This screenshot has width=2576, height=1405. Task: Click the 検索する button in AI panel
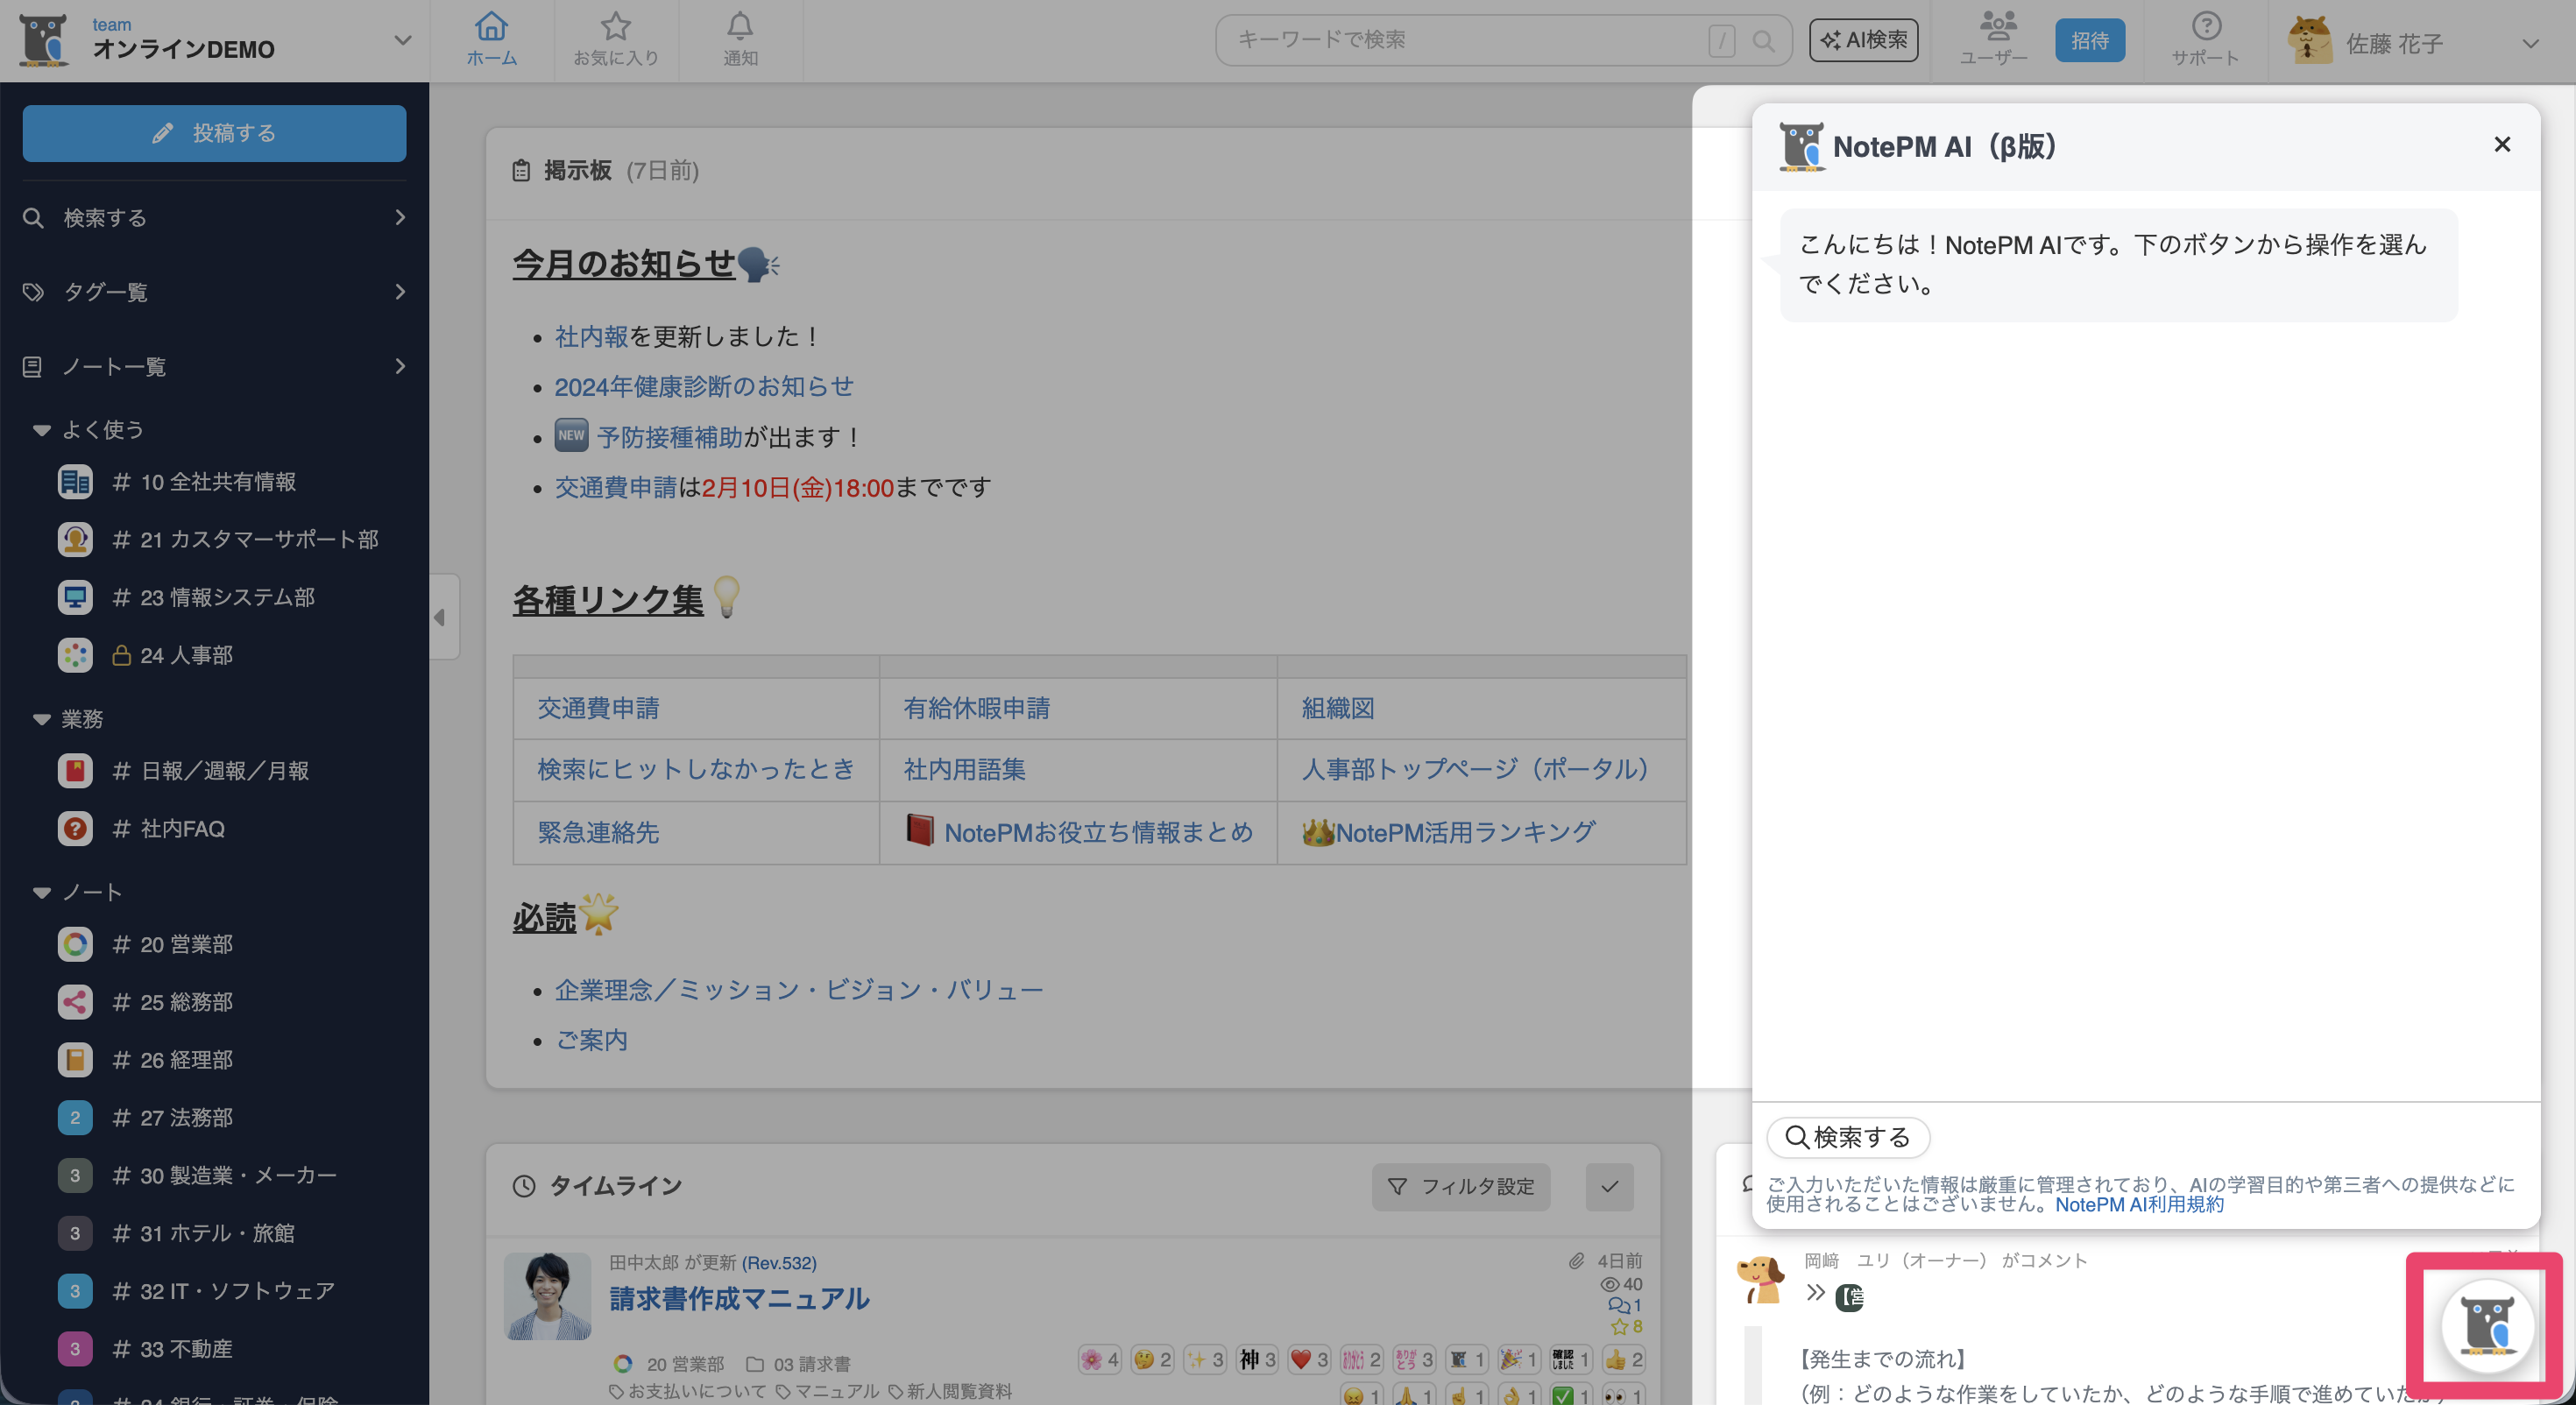coord(1848,1137)
